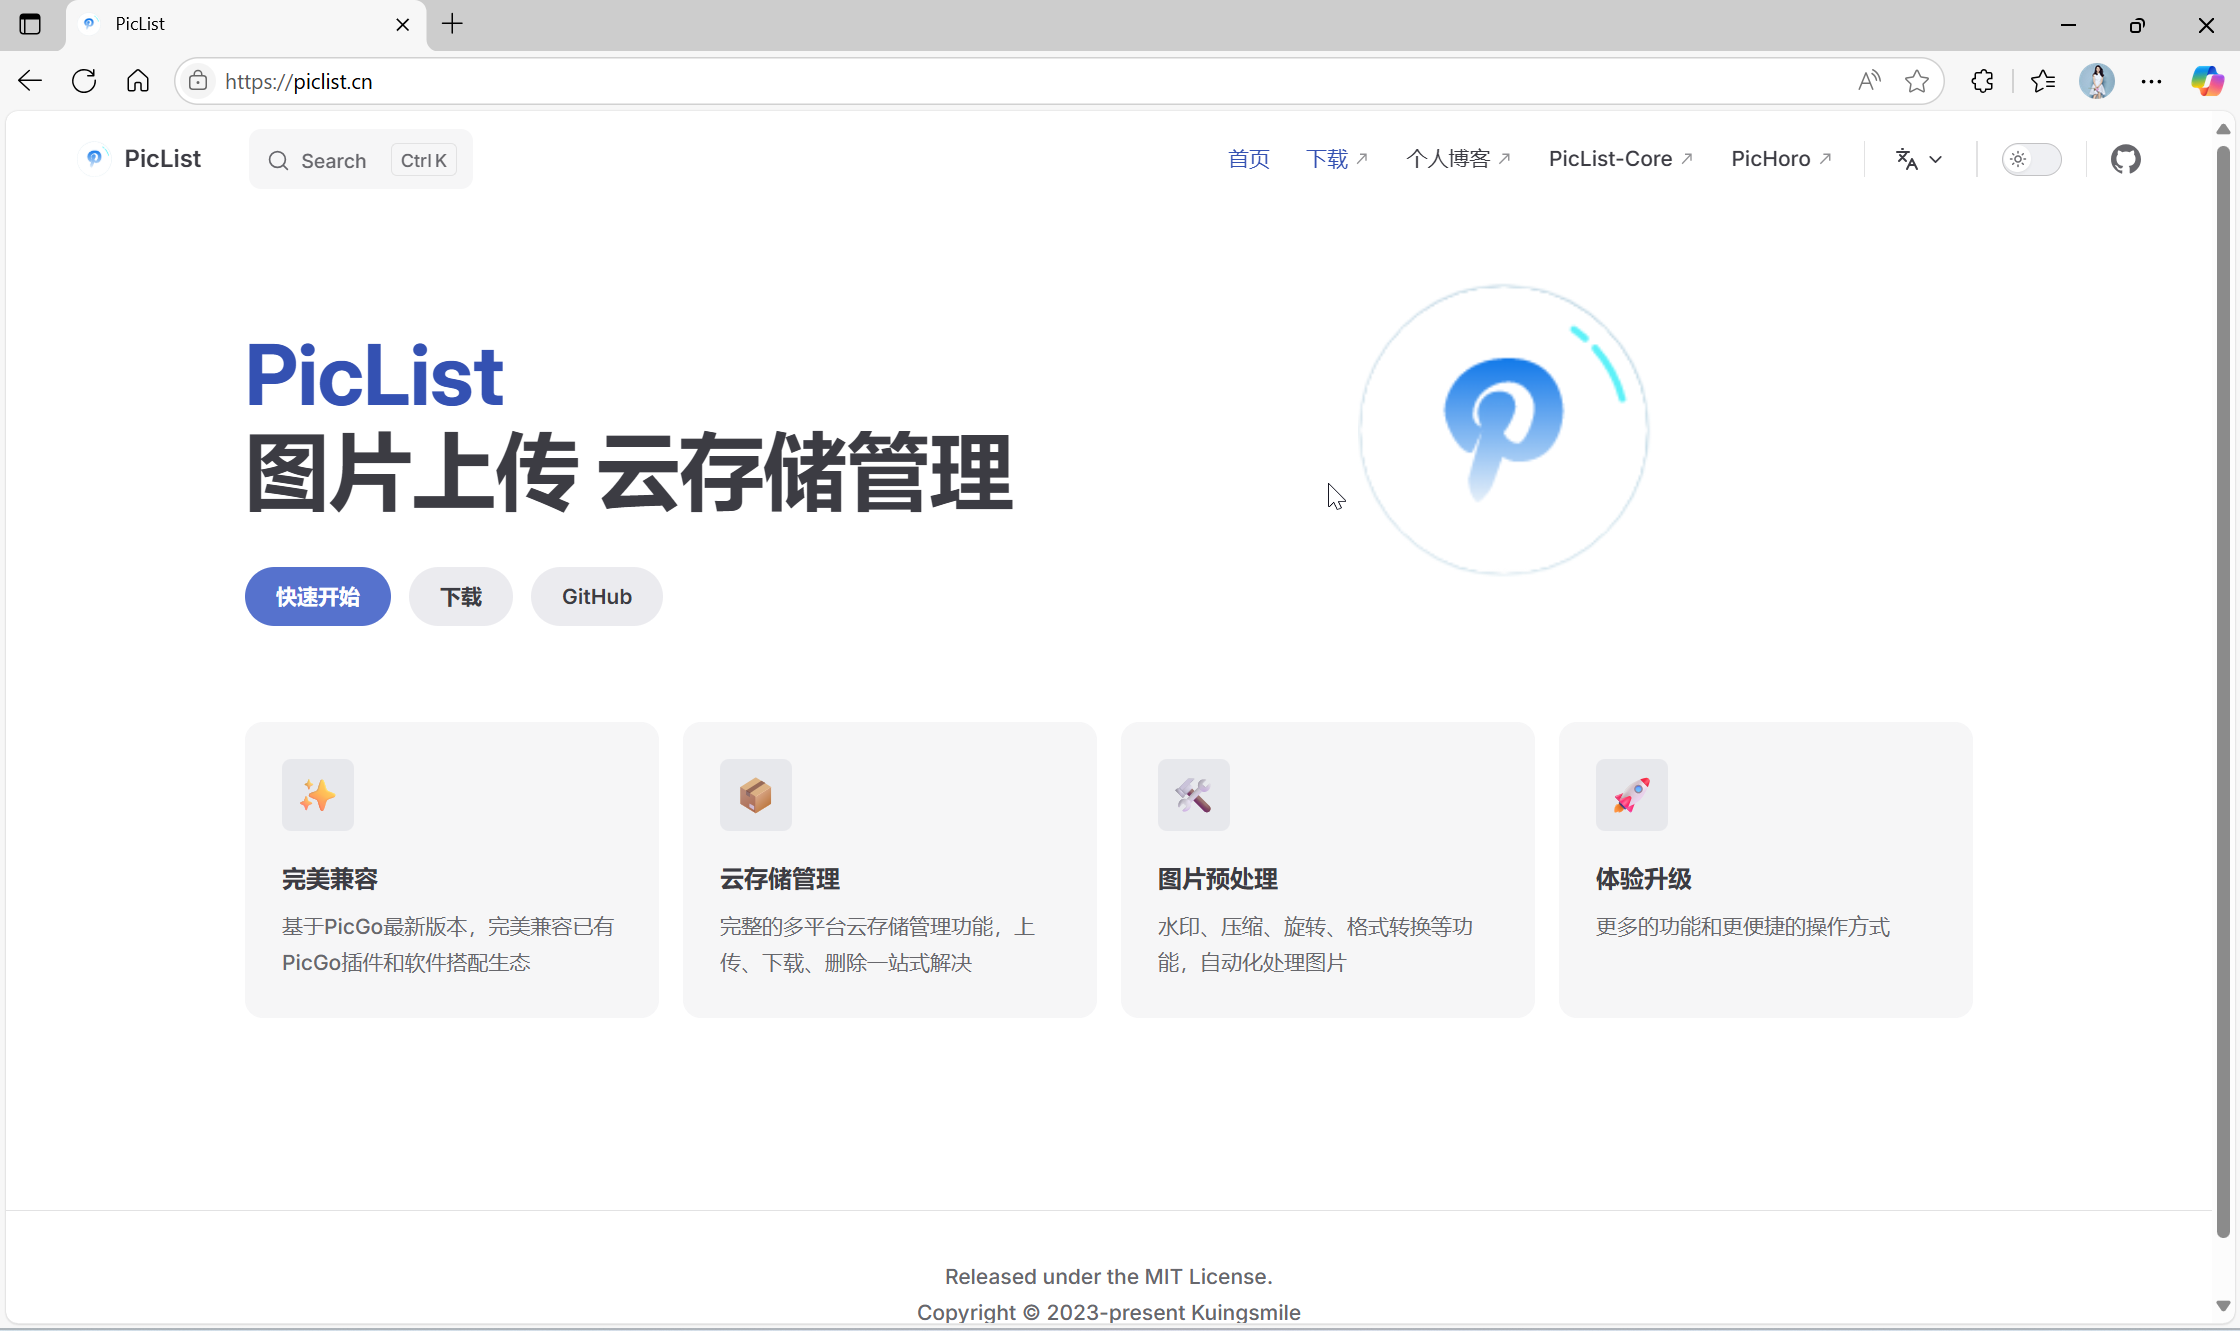Image resolution: width=2240 pixels, height=1331 pixels.
Task: Open Copilot sidebar icon
Action: coord(2207,81)
